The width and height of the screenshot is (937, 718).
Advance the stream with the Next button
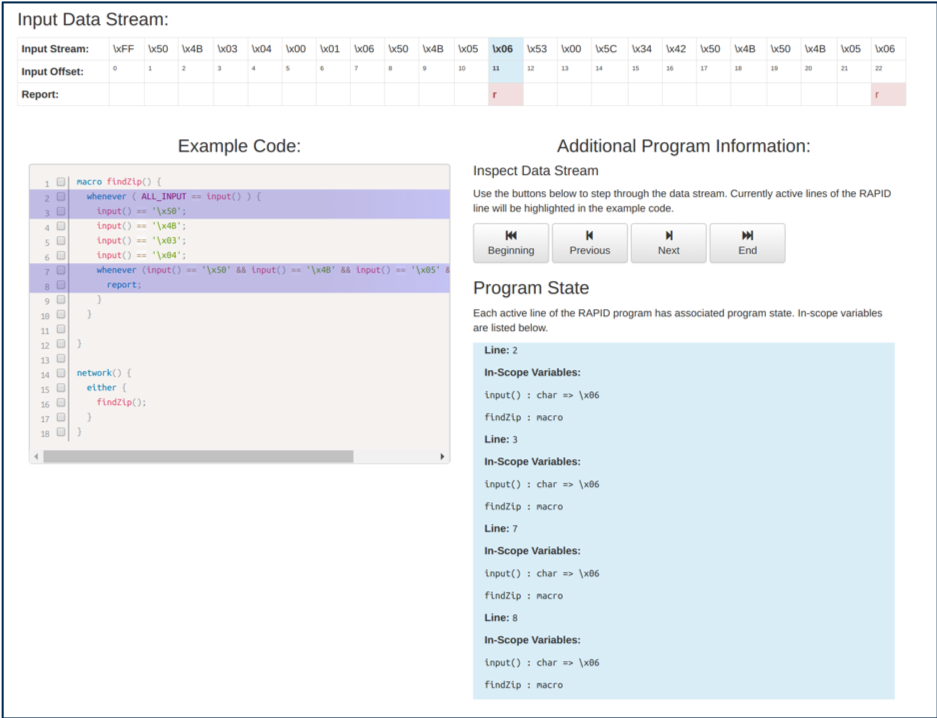[x=668, y=243]
